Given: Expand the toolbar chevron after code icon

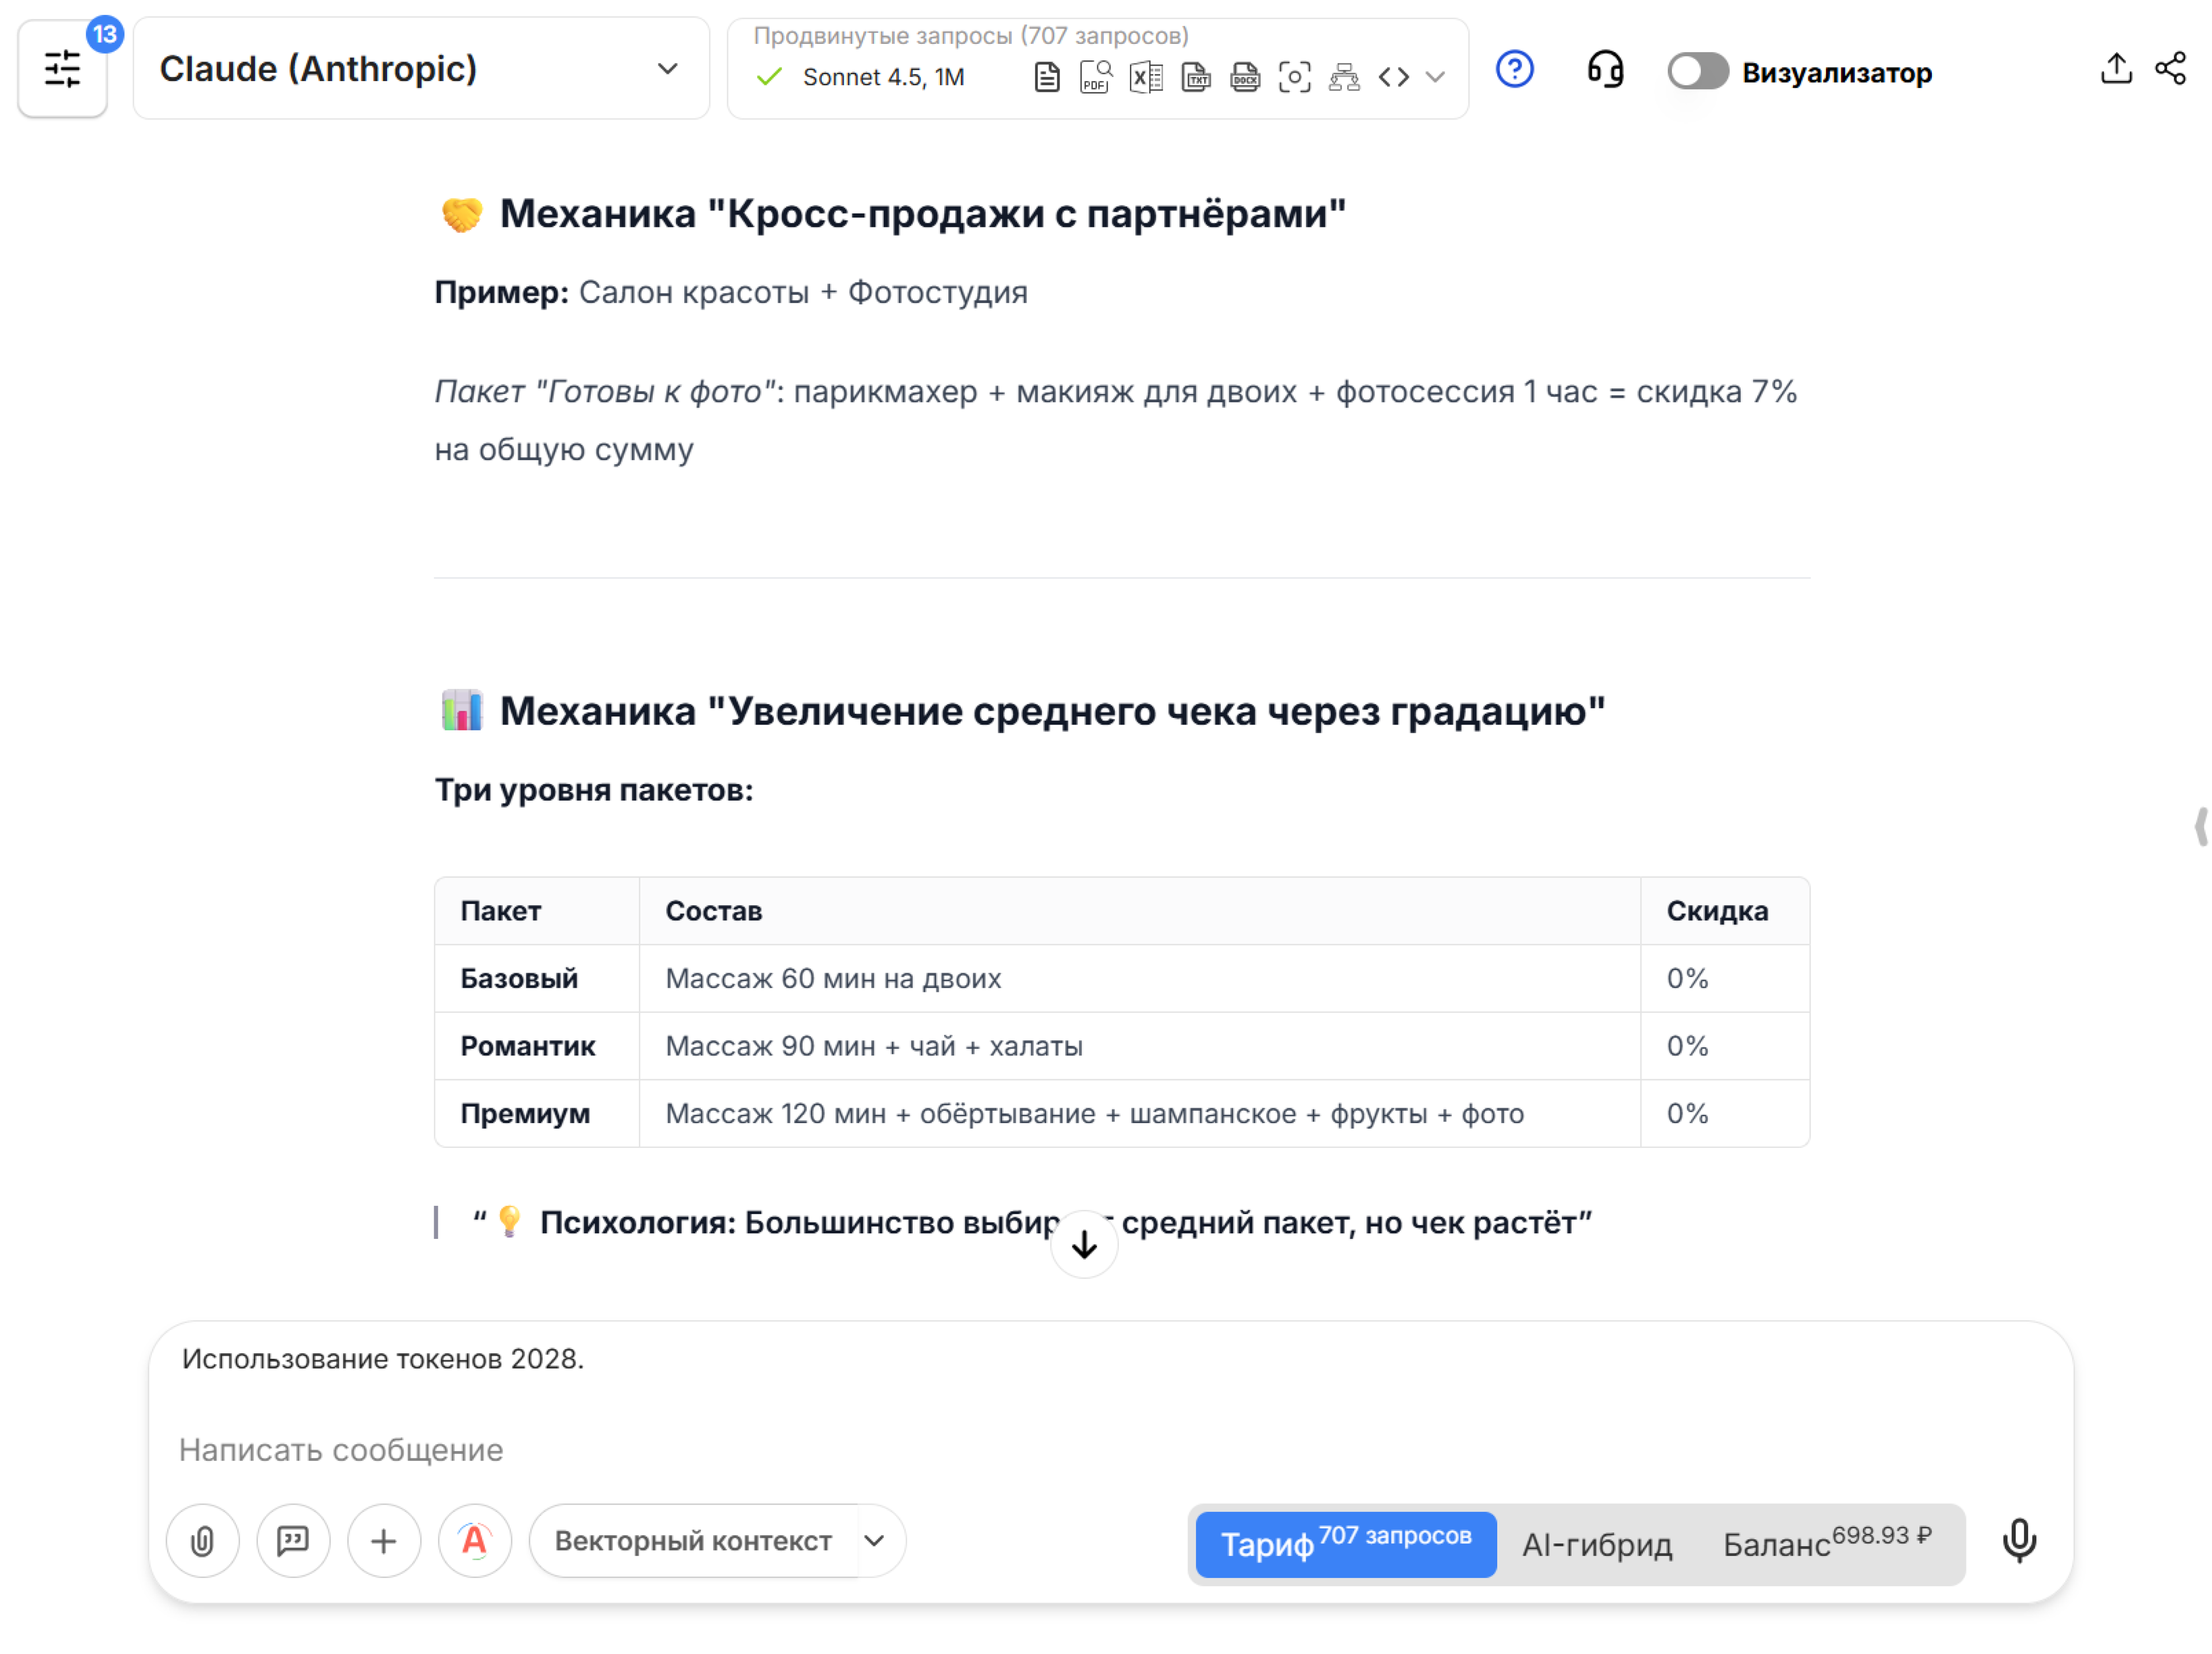Looking at the screenshot, I should 1437,77.
